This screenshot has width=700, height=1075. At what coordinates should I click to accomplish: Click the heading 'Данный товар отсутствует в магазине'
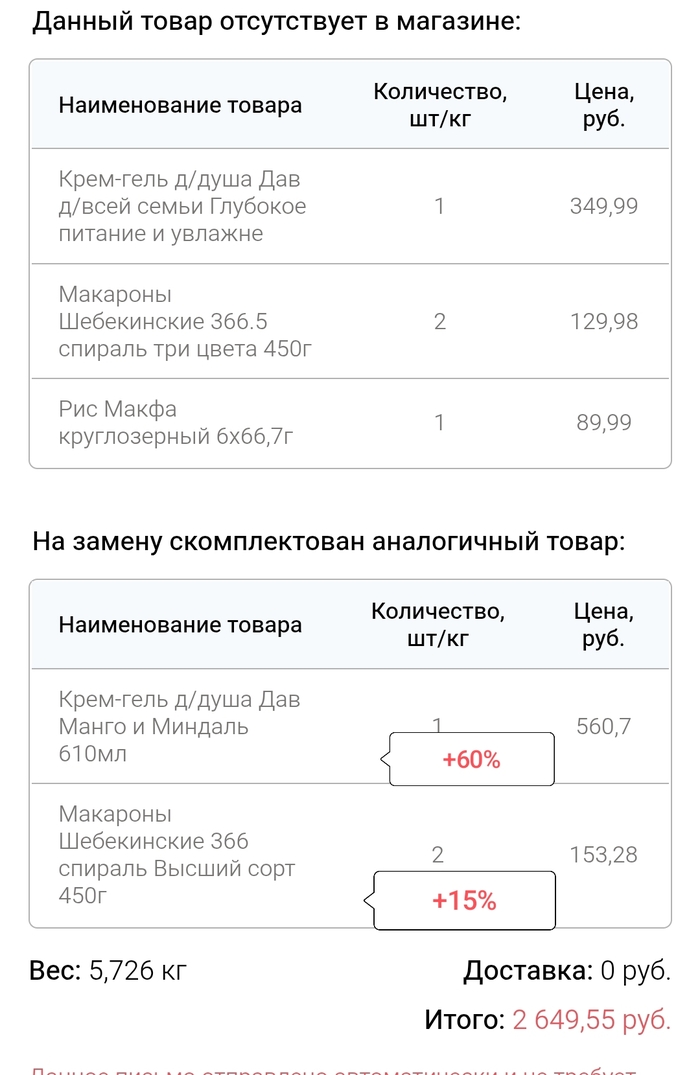coord(277,22)
